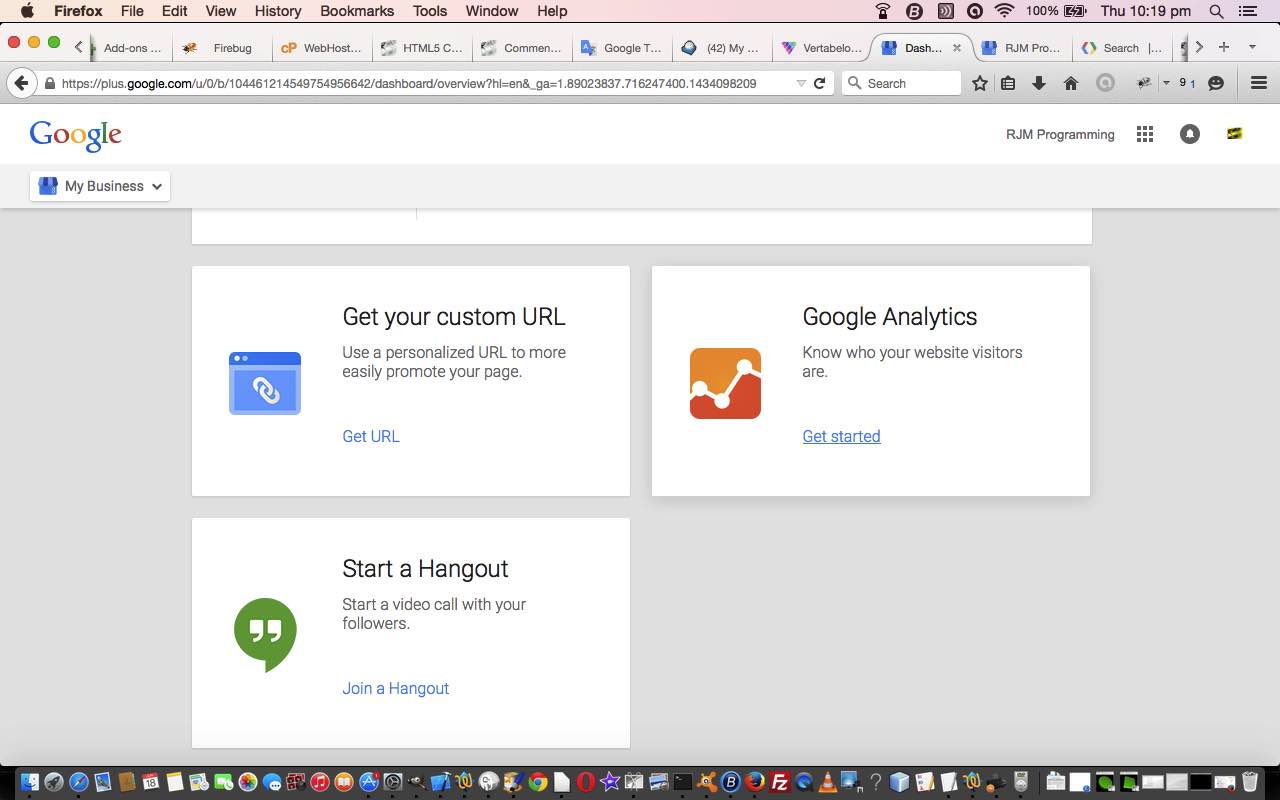Expand the My Business dropdown
Viewport: 1280px width, 800px height.
100,186
